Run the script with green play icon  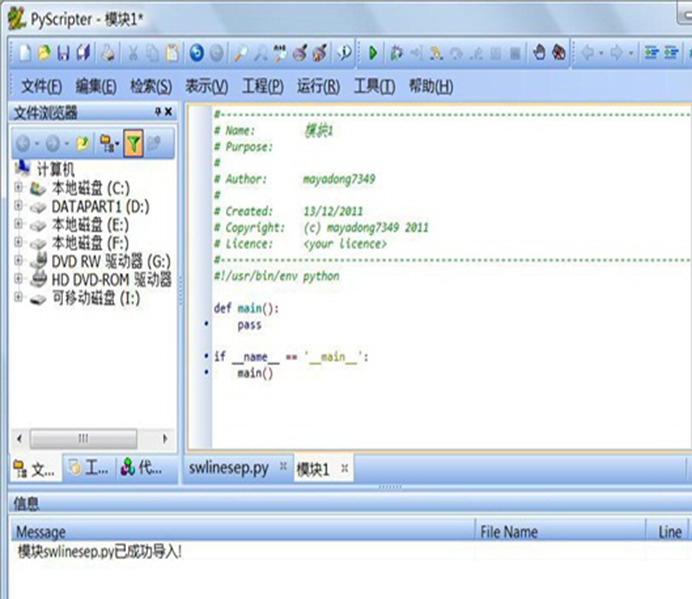(x=373, y=53)
